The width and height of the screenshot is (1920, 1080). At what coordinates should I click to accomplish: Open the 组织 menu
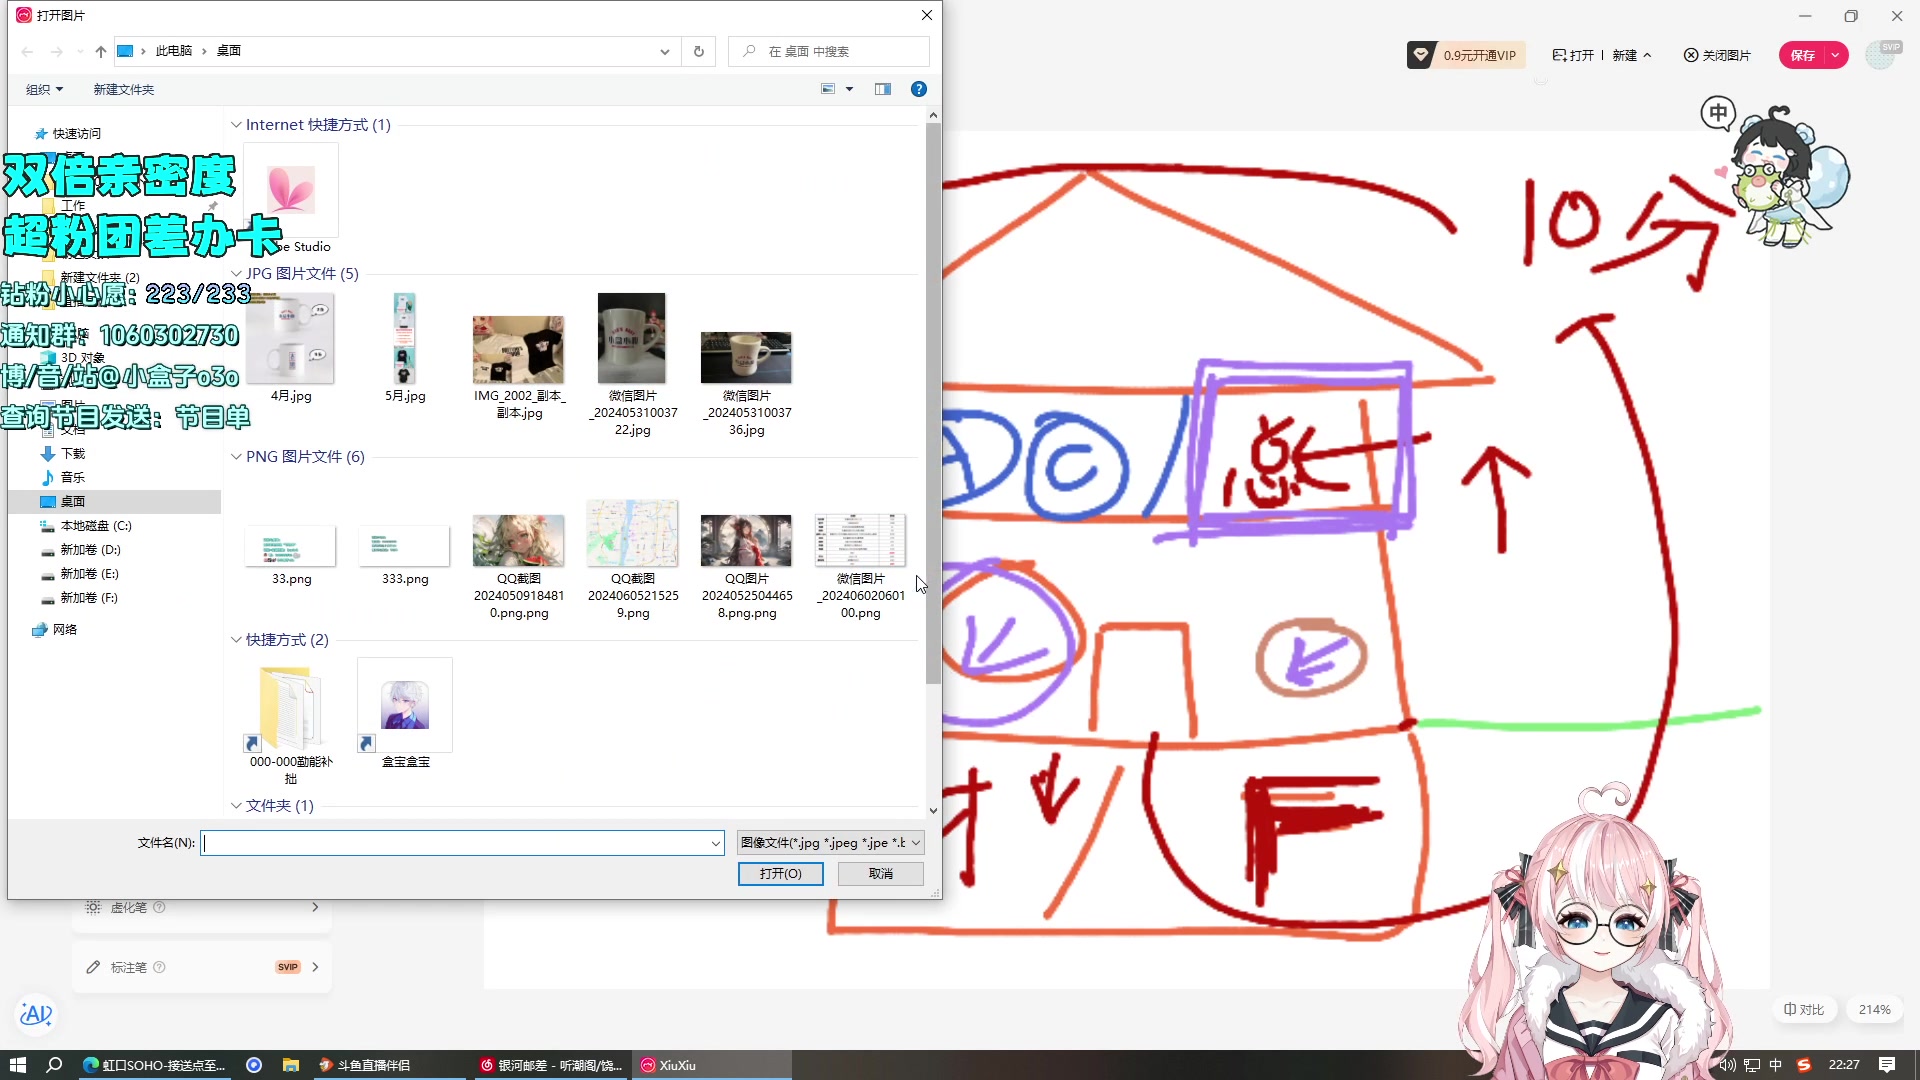tap(44, 89)
